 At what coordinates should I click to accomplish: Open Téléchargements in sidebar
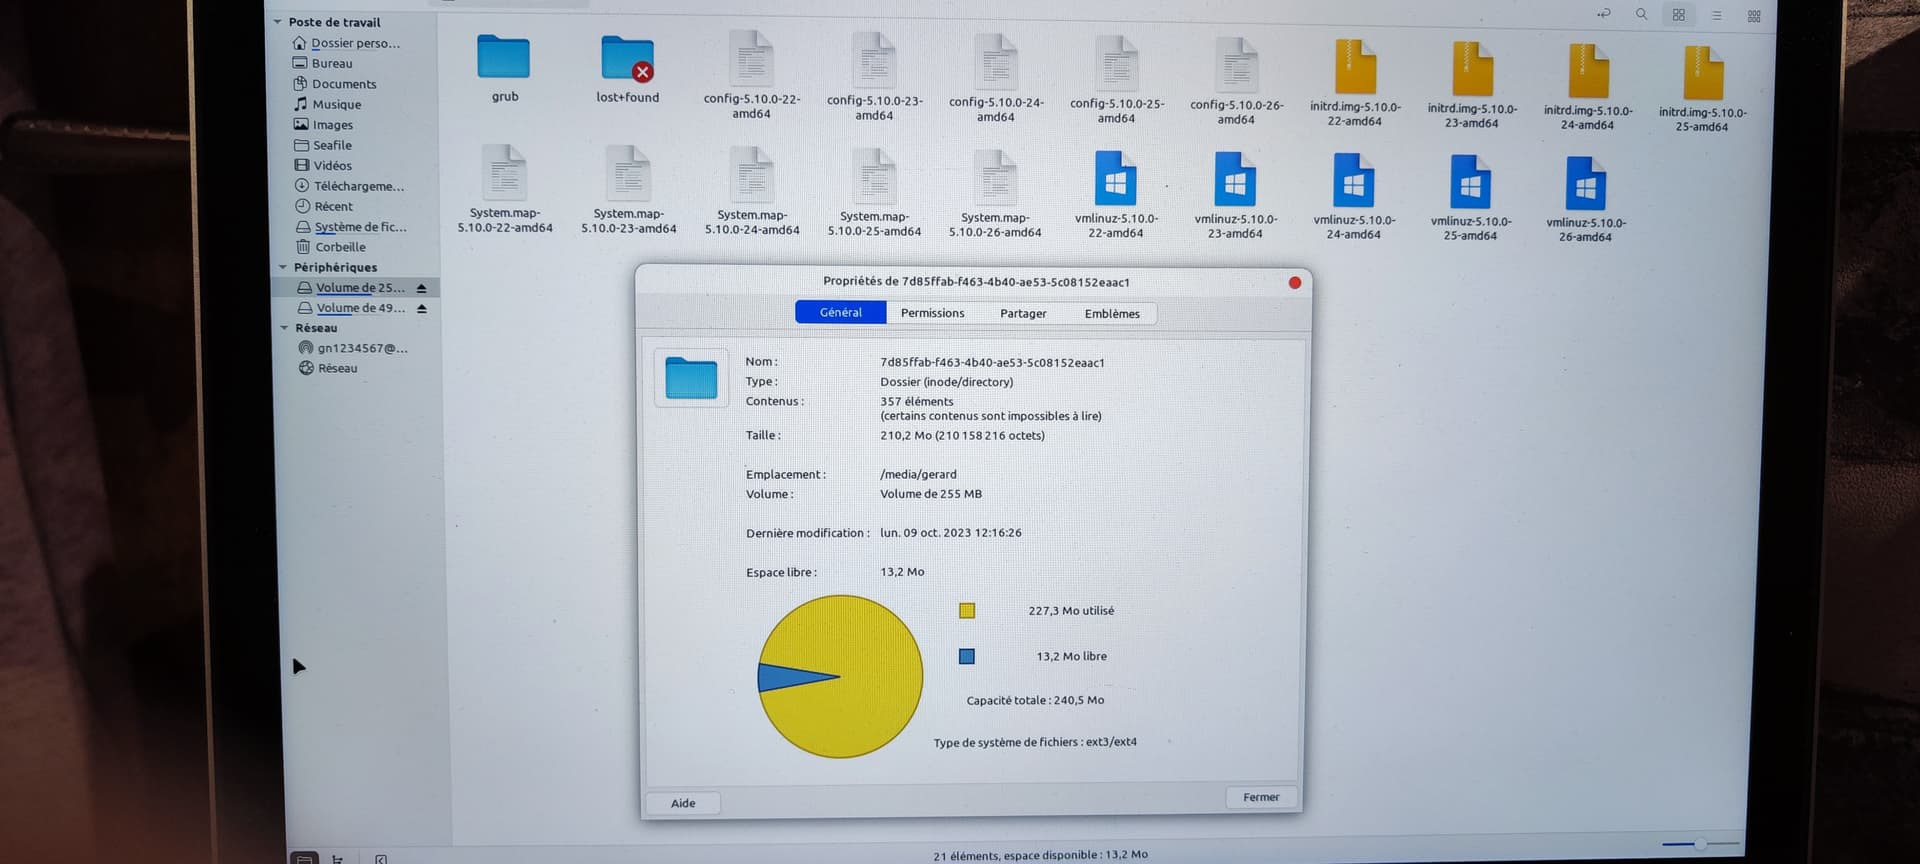click(349, 186)
